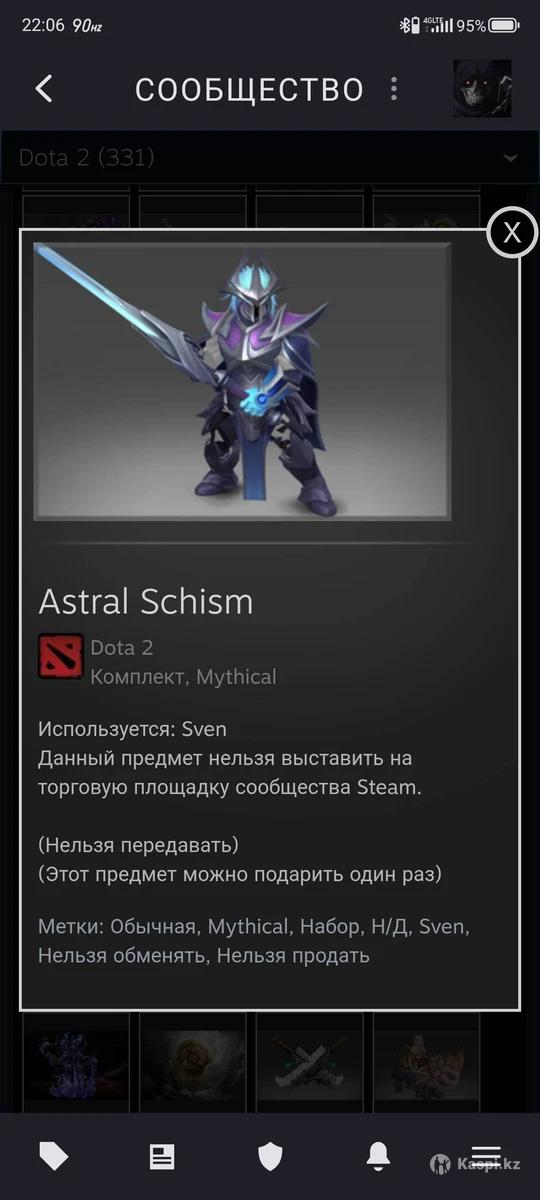Open the profile avatar in header
The height and width of the screenshot is (1200, 540).
pyautogui.click(x=482, y=88)
